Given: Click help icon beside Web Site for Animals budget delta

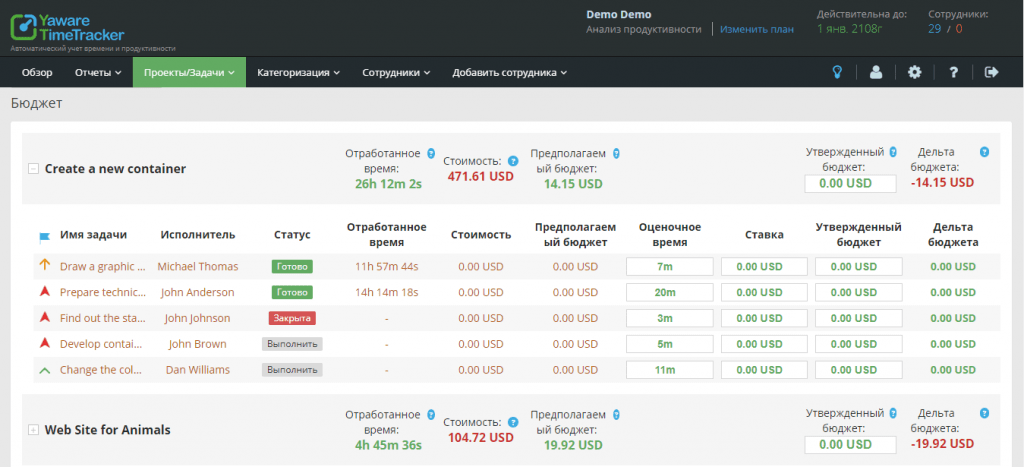Looking at the screenshot, I should coord(984,413).
